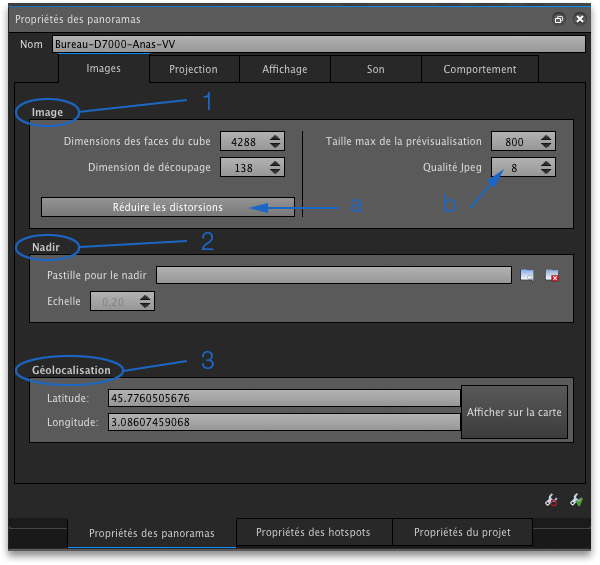Open the Affichage tab
This screenshot has width=600, height=565.
(x=285, y=69)
